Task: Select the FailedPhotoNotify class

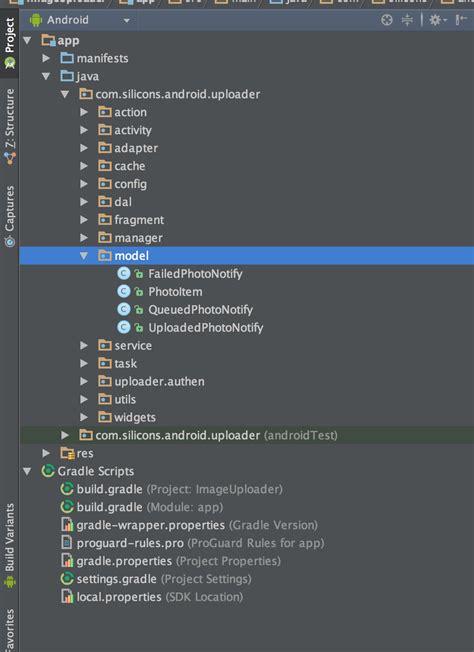Action: click(x=195, y=274)
